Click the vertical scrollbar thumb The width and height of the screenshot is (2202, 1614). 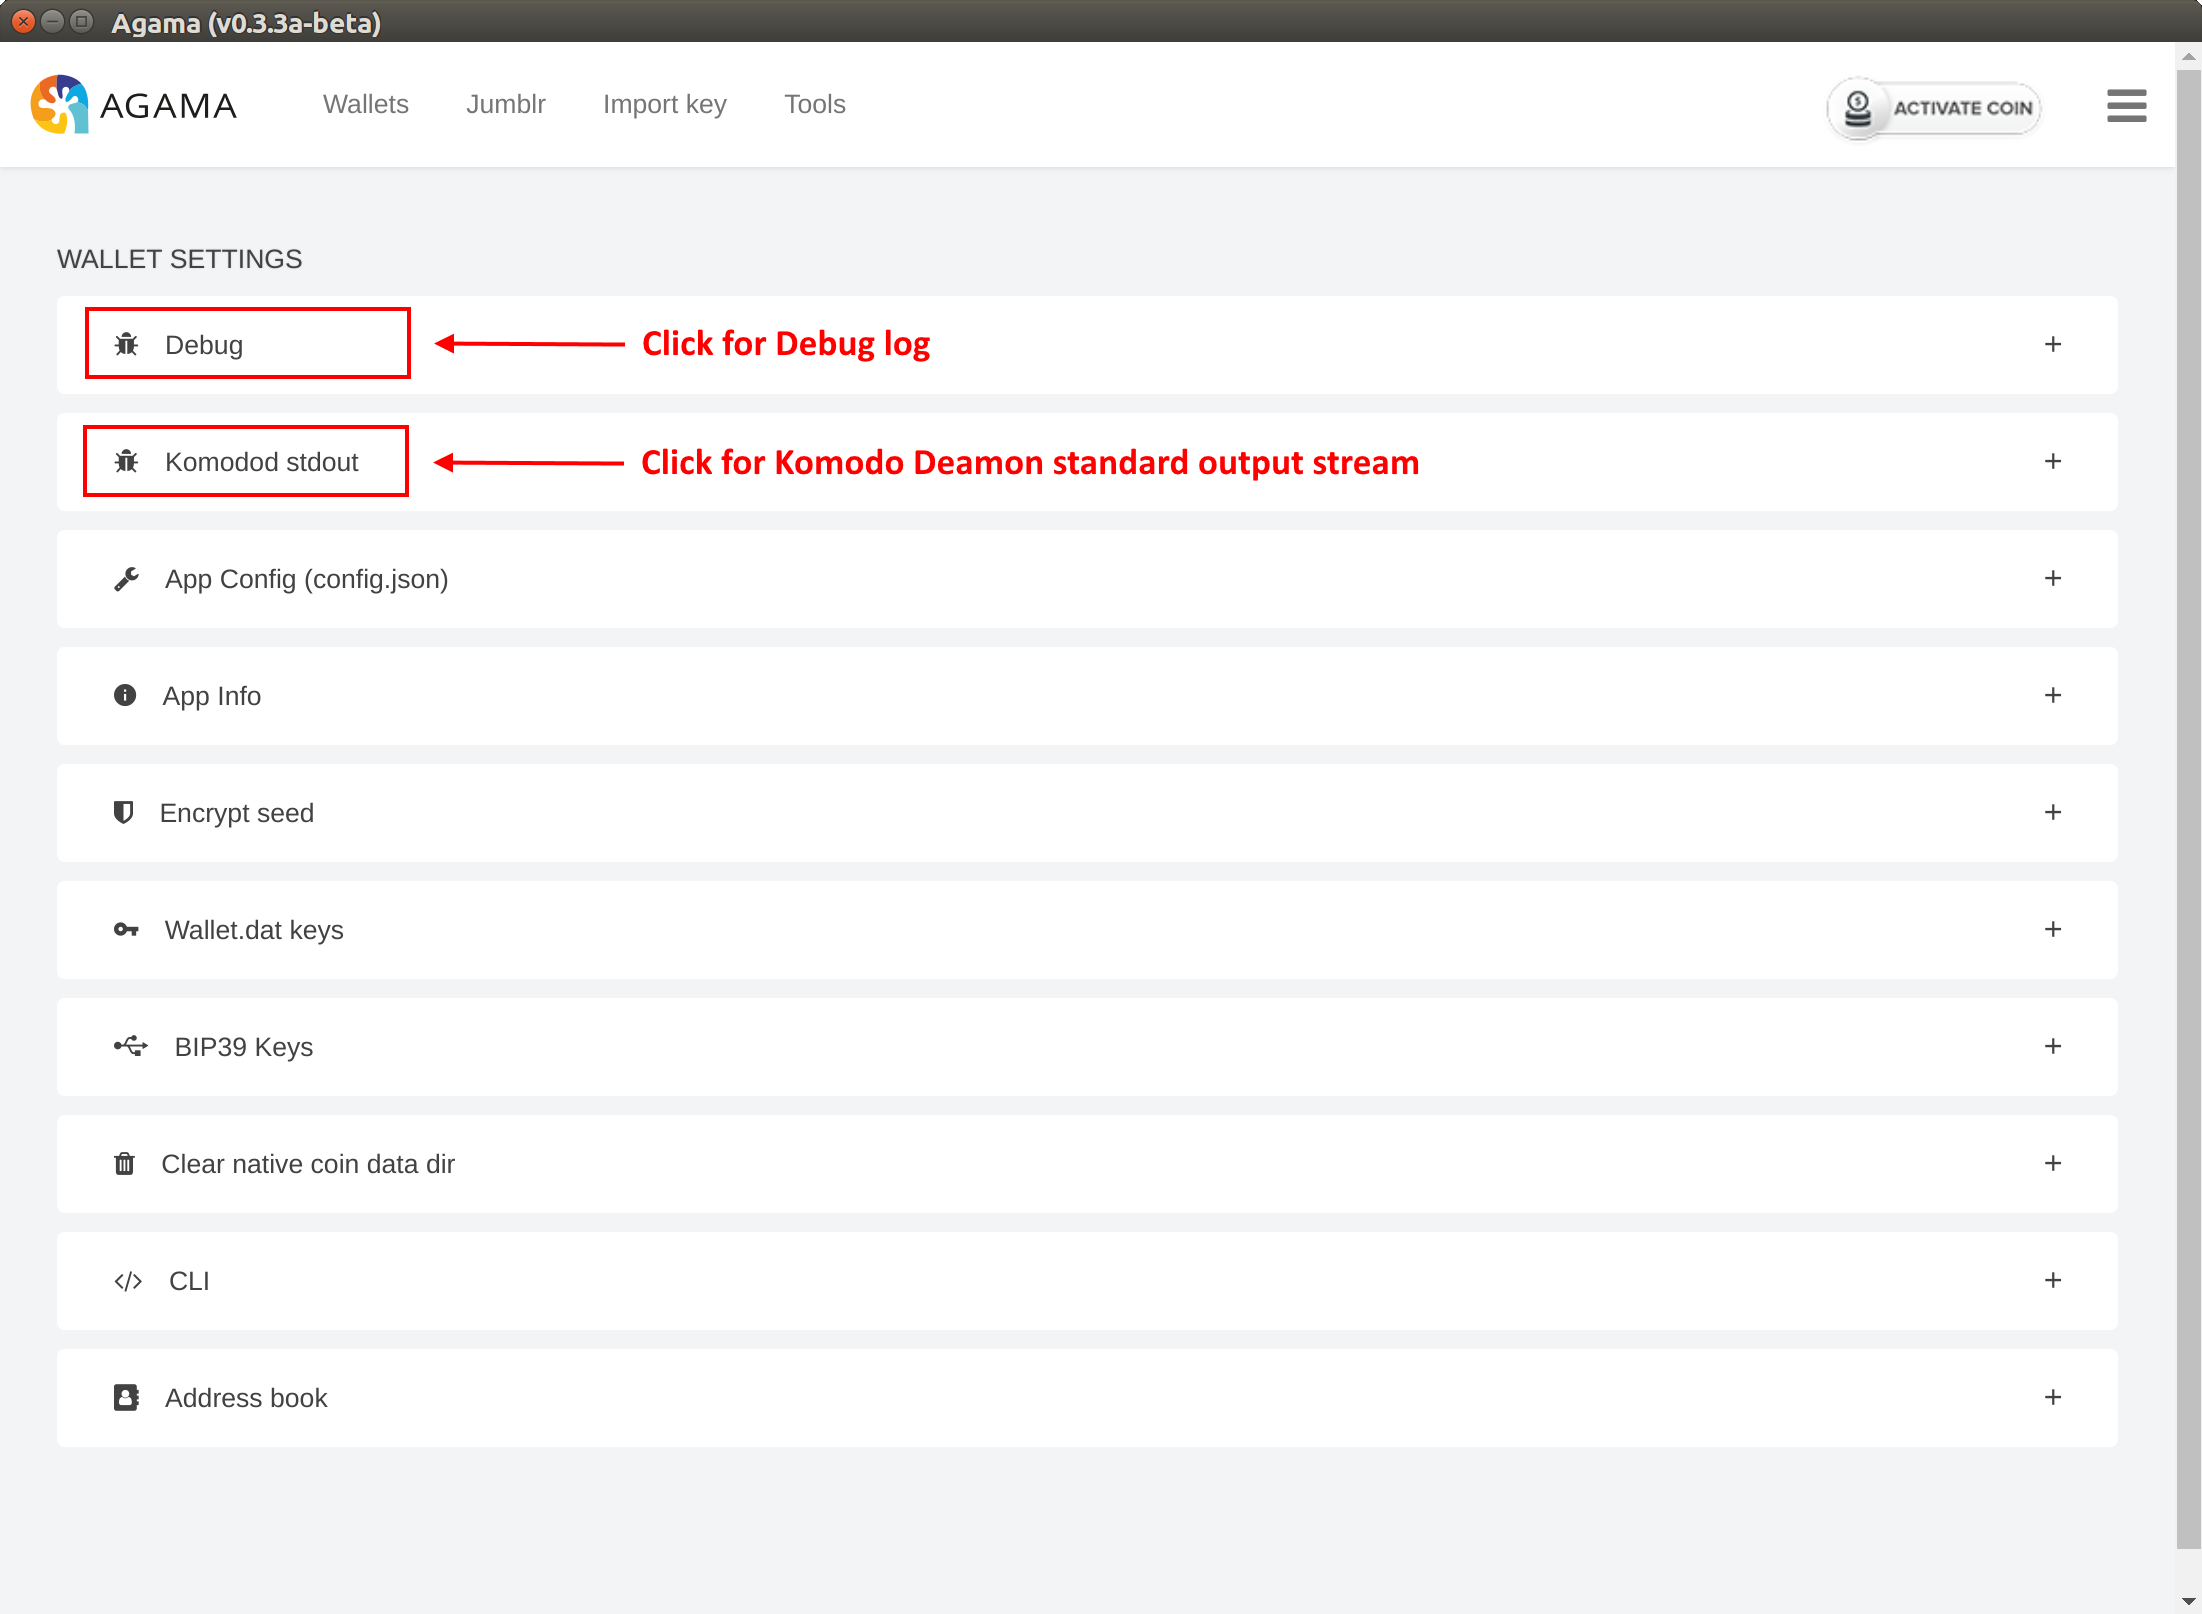tap(2188, 808)
